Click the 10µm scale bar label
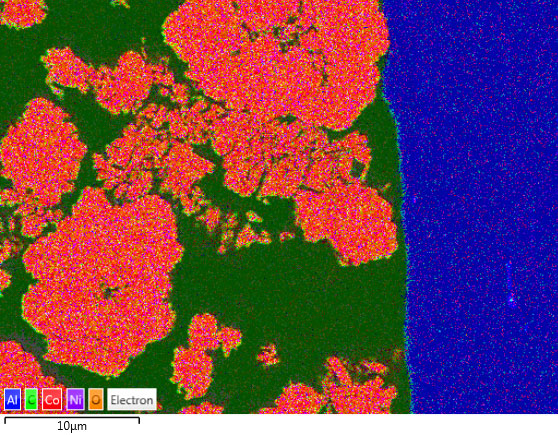Viewport: 558px width, 435px height. tap(72, 426)
